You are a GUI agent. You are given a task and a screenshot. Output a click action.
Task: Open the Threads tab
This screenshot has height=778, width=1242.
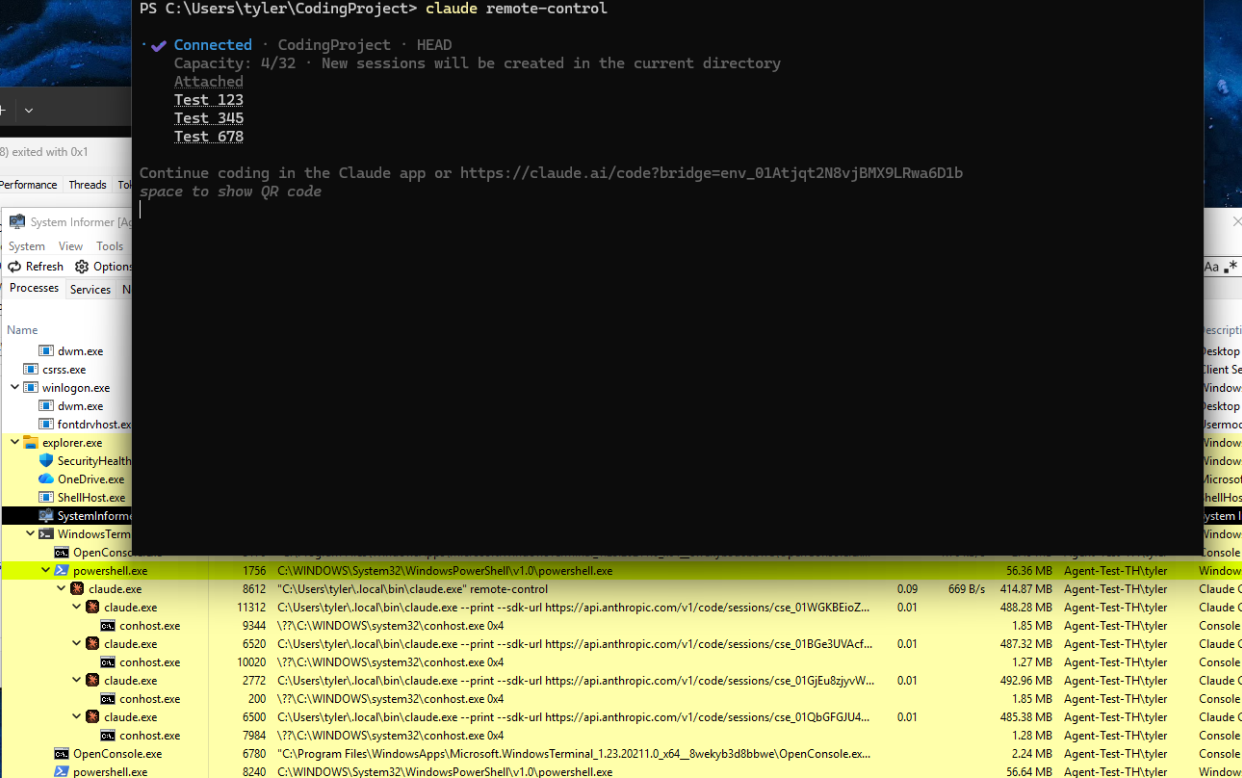coord(87,185)
